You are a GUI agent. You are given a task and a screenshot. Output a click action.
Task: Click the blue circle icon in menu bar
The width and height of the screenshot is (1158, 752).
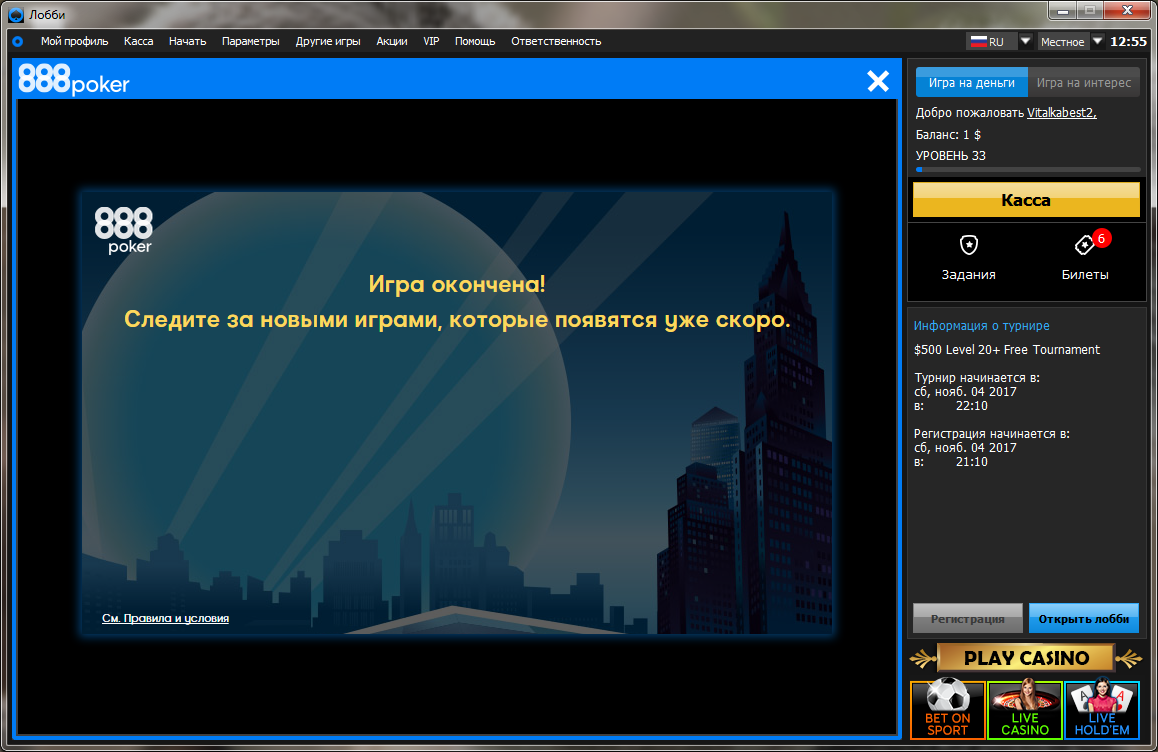pyautogui.click(x=18, y=41)
